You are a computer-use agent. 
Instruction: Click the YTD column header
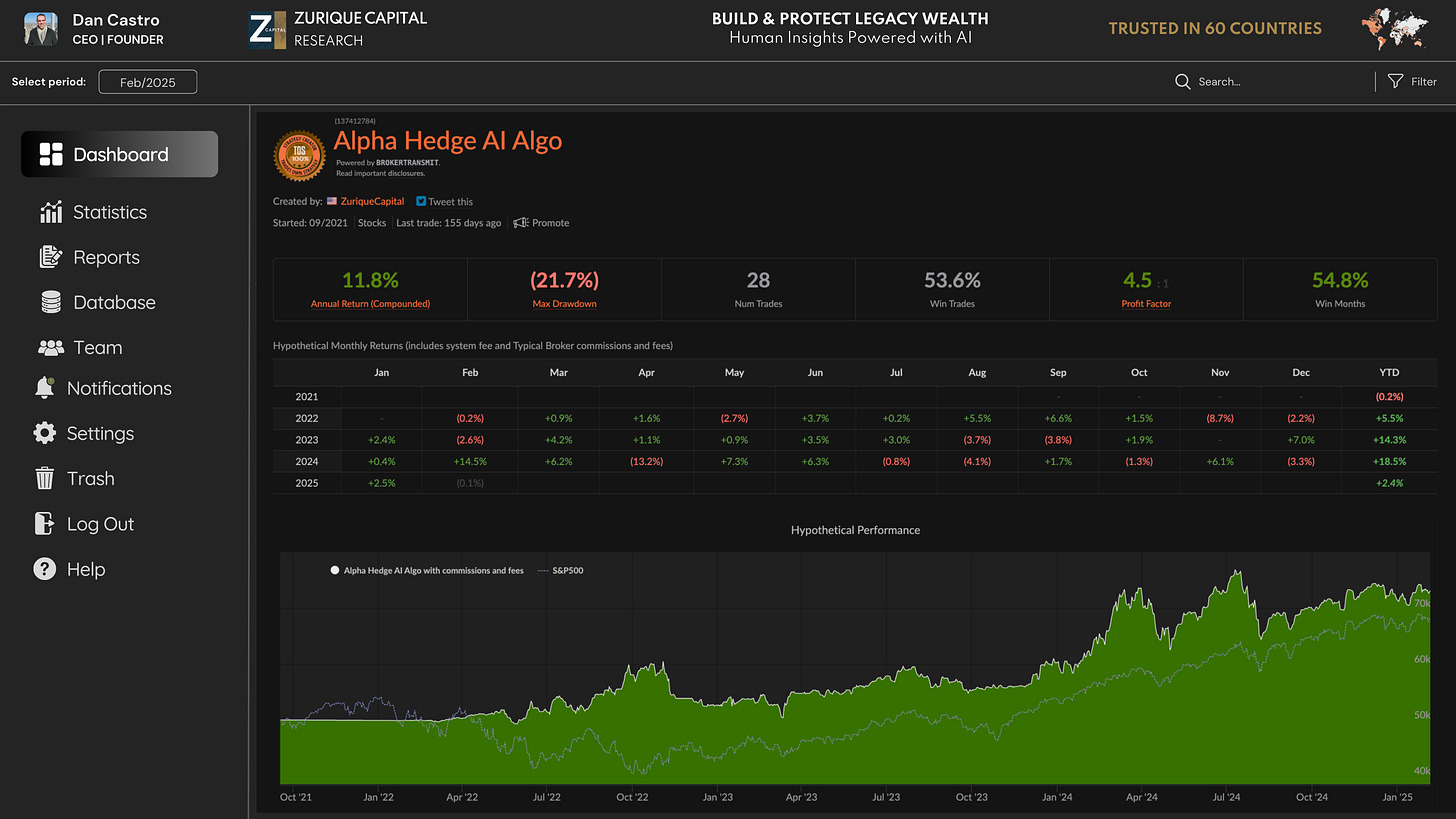coord(1388,372)
